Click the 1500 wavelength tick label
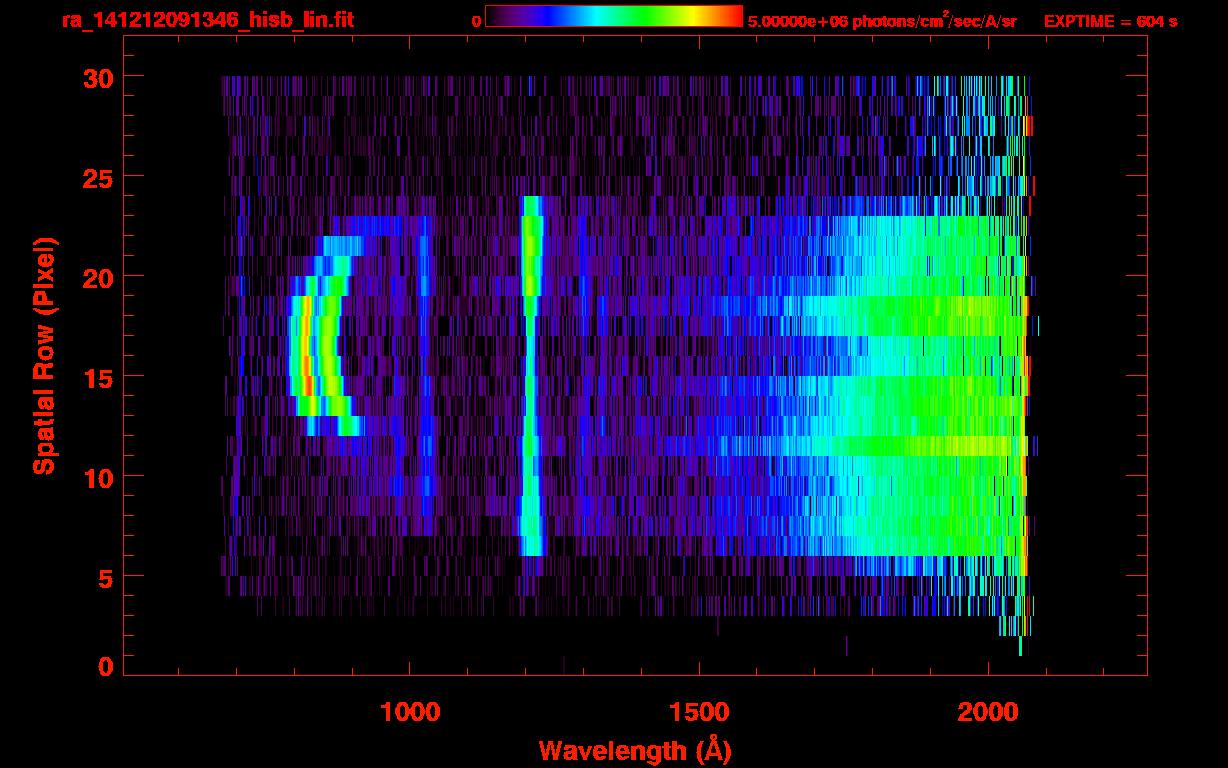The width and height of the screenshot is (1228, 768). [x=699, y=712]
